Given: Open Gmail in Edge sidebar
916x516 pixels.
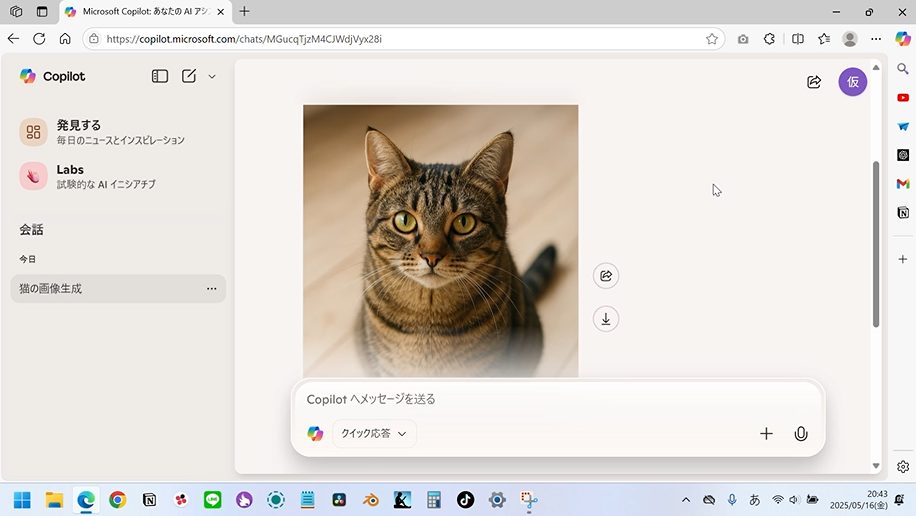Looking at the screenshot, I should pyautogui.click(x=903, y=184).
